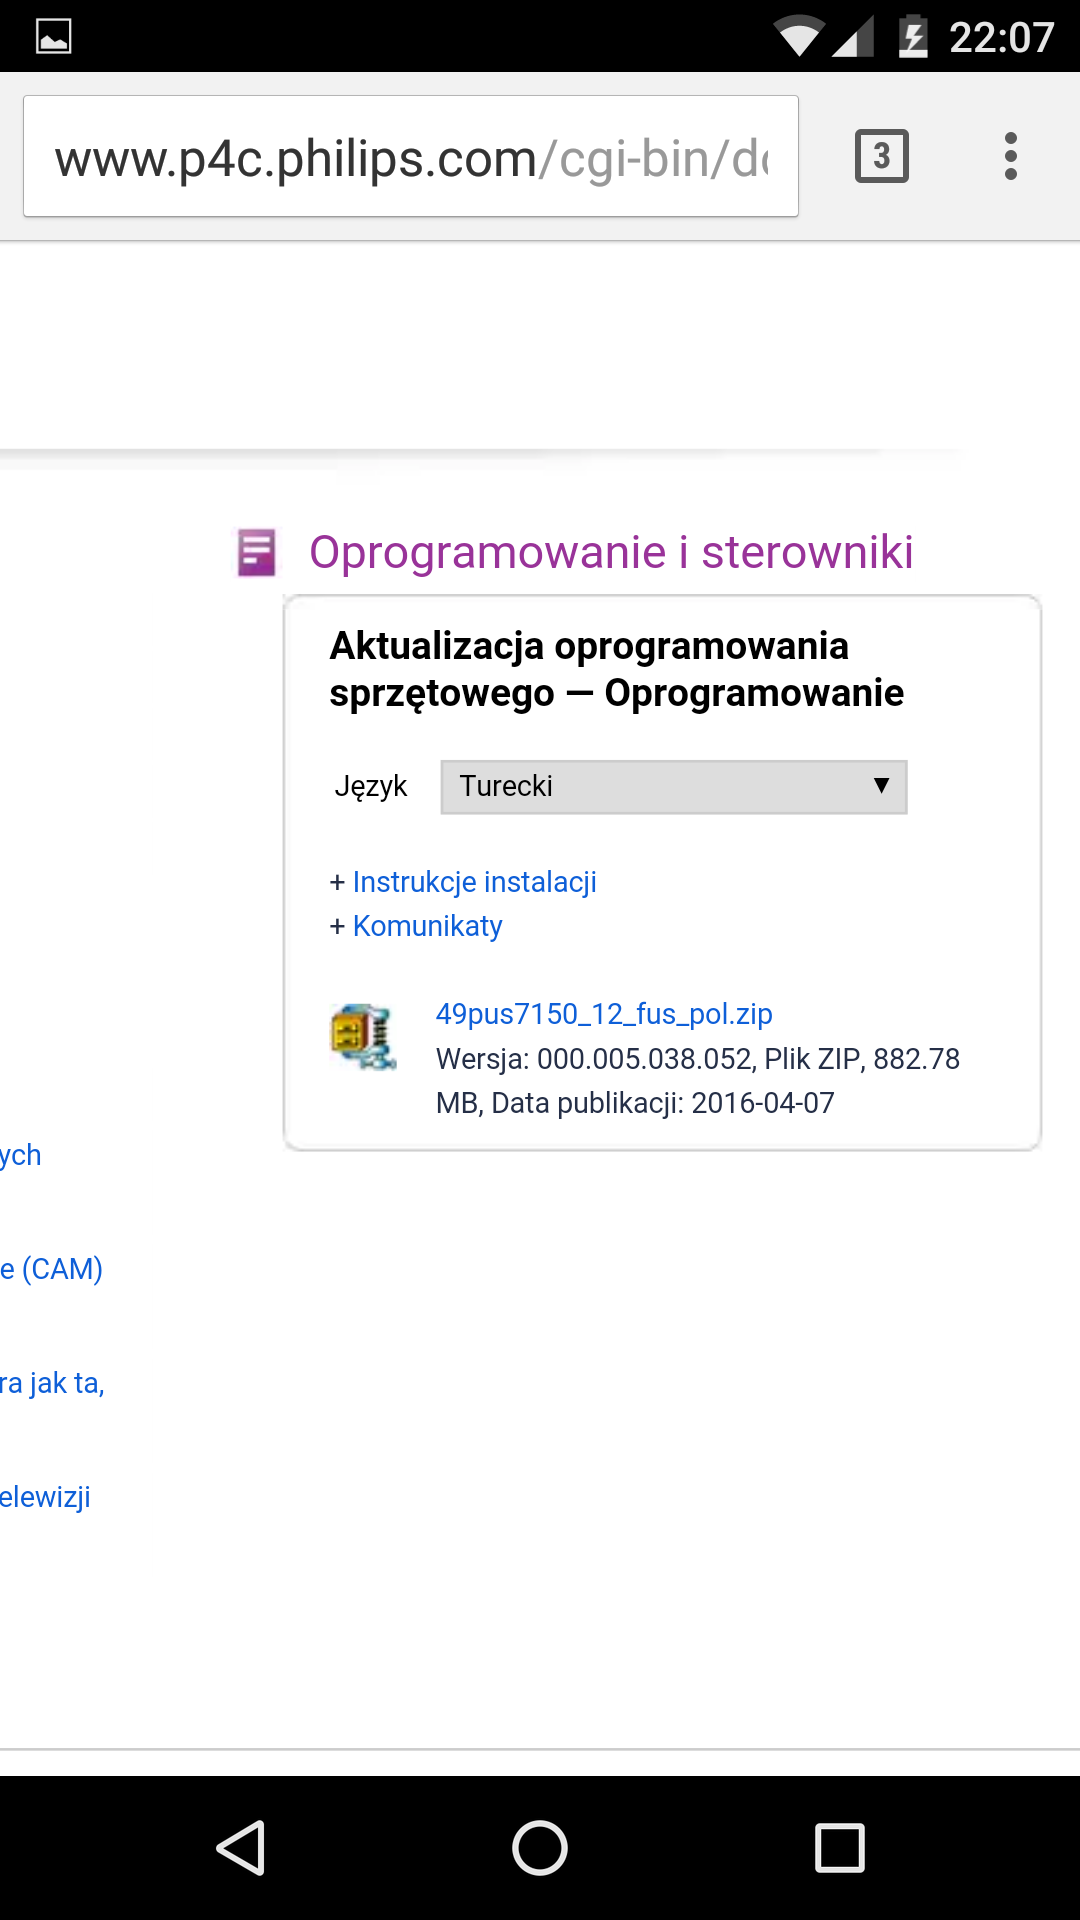Tap the ZIP archive file icon
The image size is (1080, 1920).
click(363, 1037)
